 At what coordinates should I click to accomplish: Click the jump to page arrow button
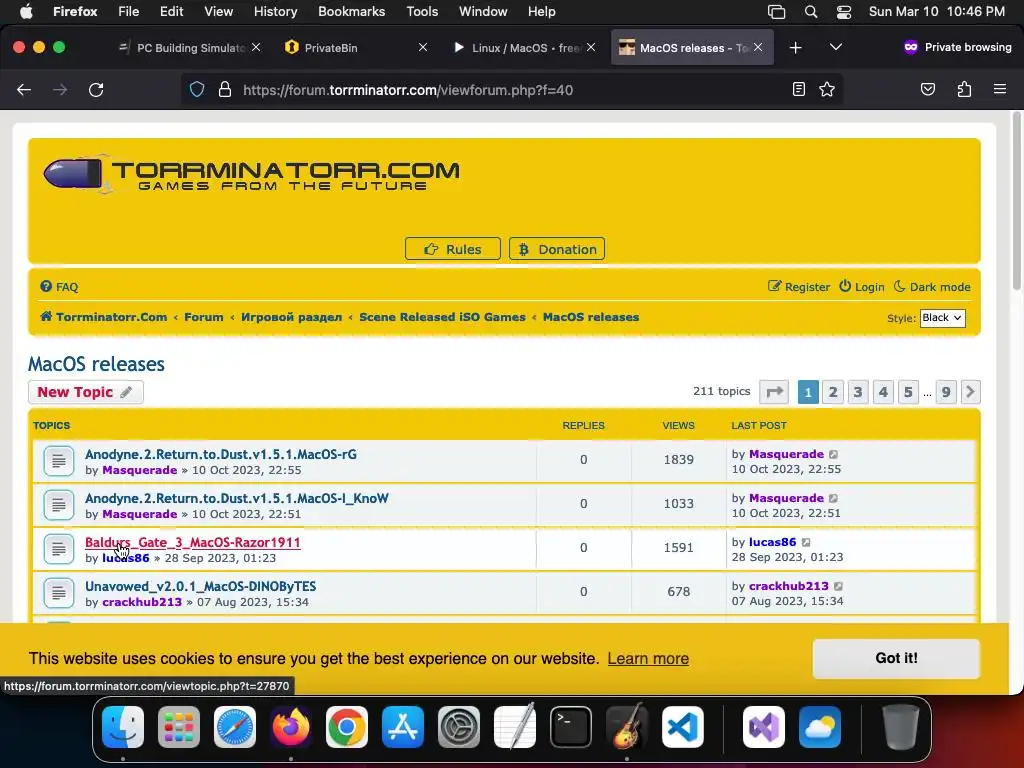click(774, 392)
